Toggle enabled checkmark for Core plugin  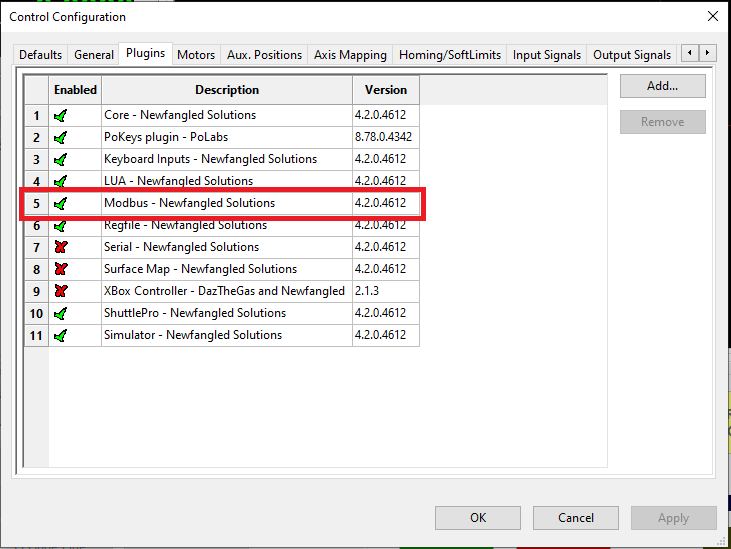(61, 116)
